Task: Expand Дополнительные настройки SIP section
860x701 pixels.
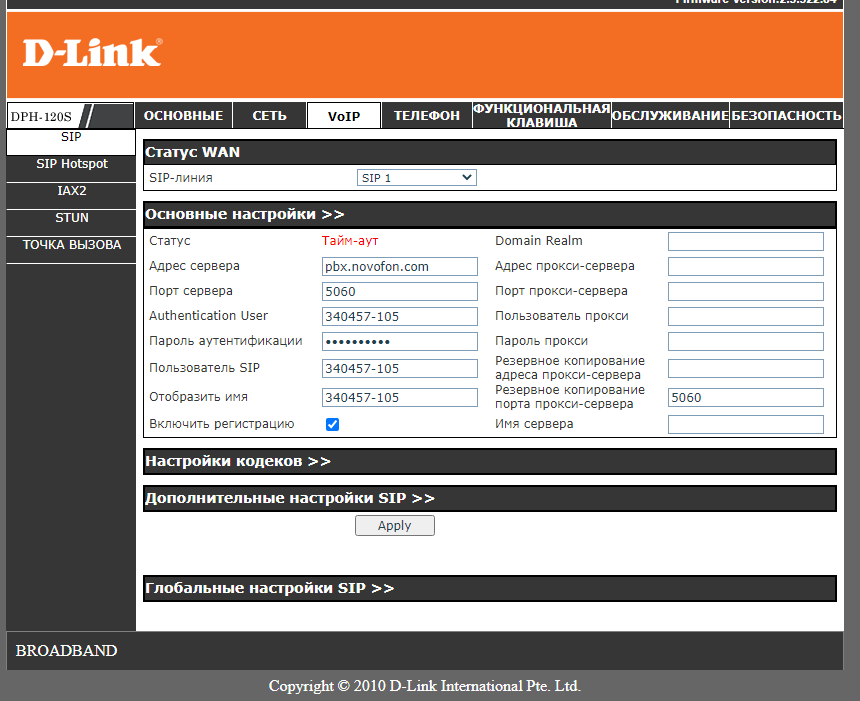Action: tap(290, 498)
